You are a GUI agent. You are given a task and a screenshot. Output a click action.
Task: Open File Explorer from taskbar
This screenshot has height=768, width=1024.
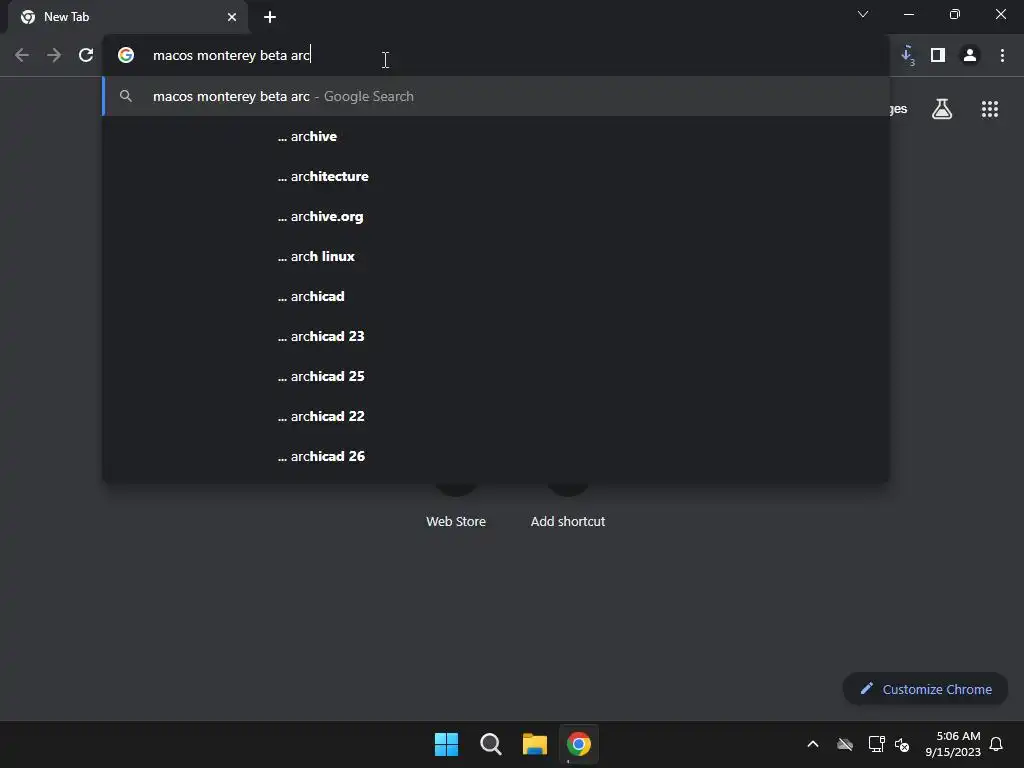click(535, 744)
